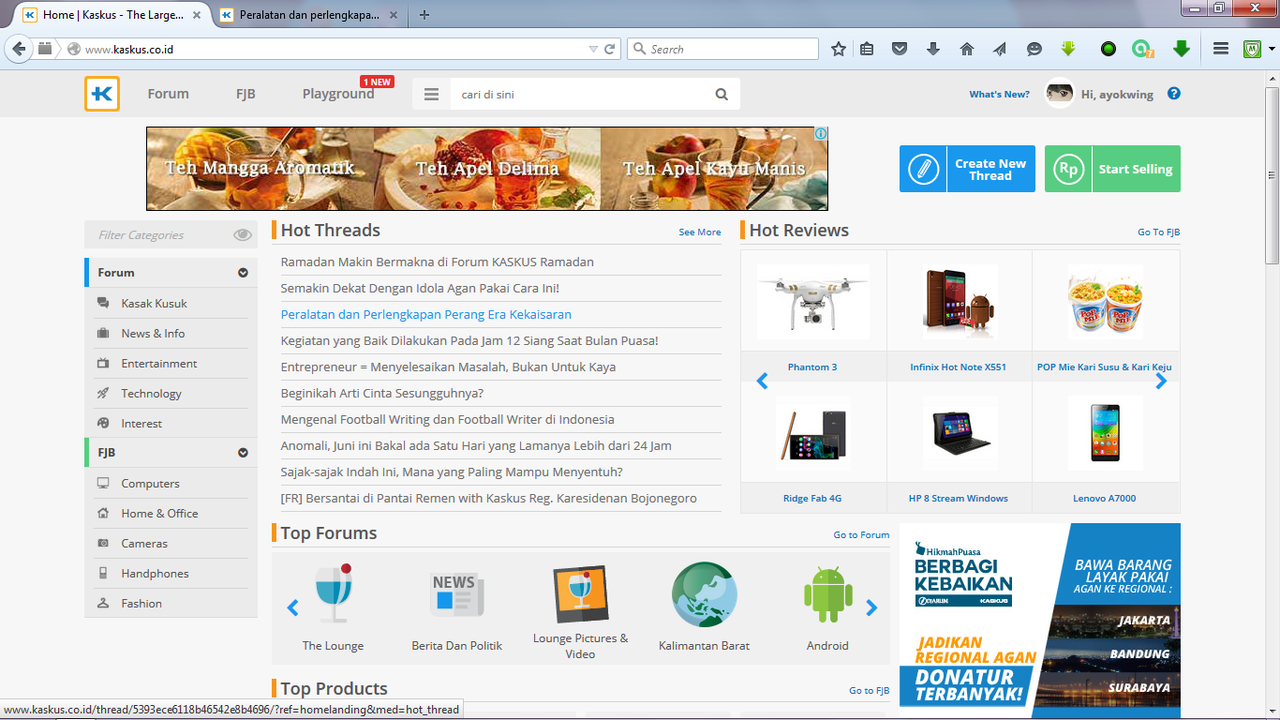Select Entertainment in the Forum sidebar
The image size is (1280, 720).
pos(159,363)
